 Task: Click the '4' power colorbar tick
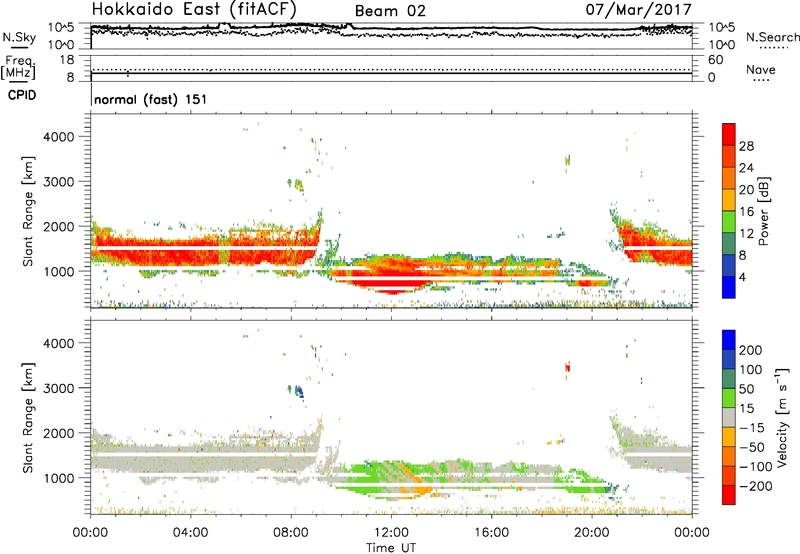click(743, 278)
